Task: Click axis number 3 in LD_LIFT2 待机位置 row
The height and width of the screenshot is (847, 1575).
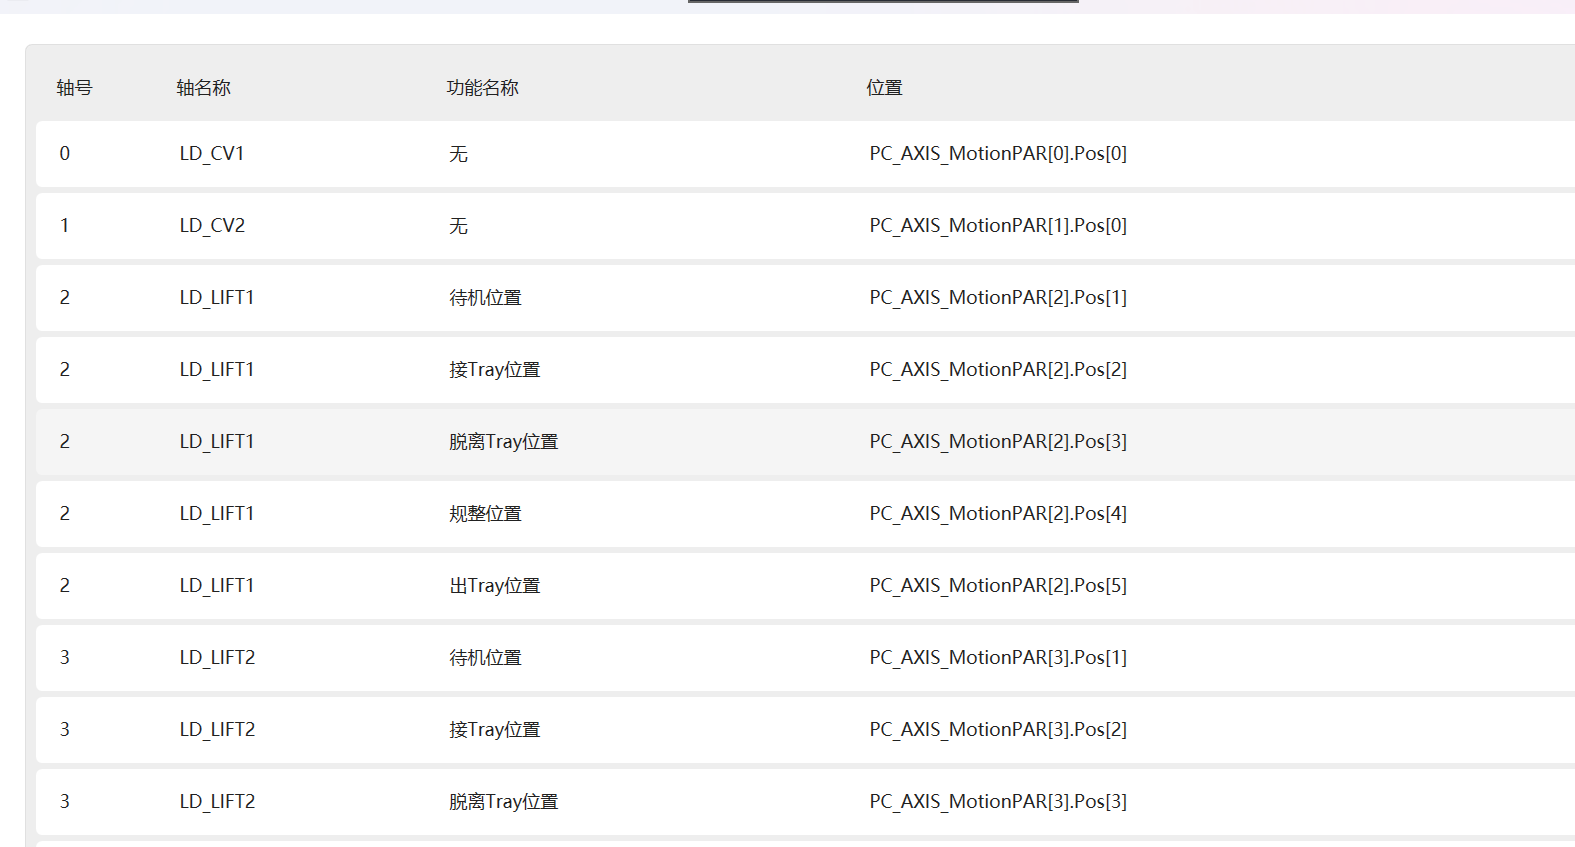Action: pos(65,658)
